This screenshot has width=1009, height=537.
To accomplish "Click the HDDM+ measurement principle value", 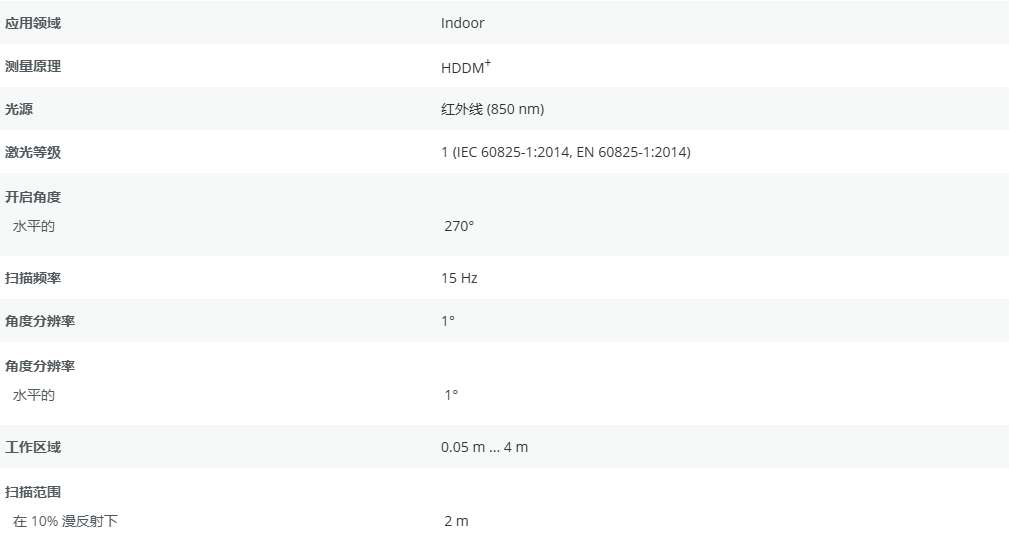I will (x=465, y=67).
